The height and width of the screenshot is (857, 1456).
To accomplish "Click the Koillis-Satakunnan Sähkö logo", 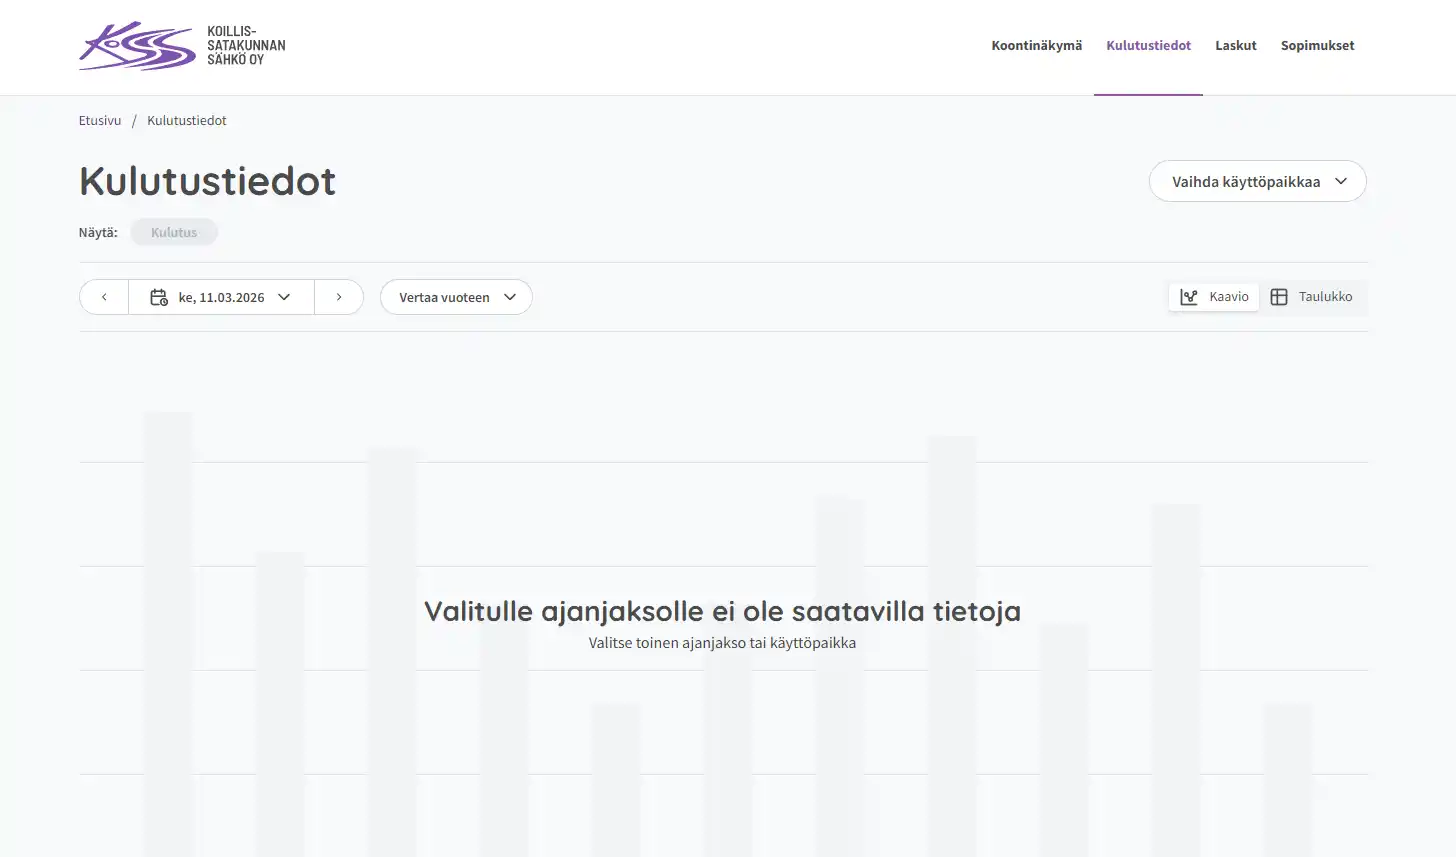I will tap(182, 46).
